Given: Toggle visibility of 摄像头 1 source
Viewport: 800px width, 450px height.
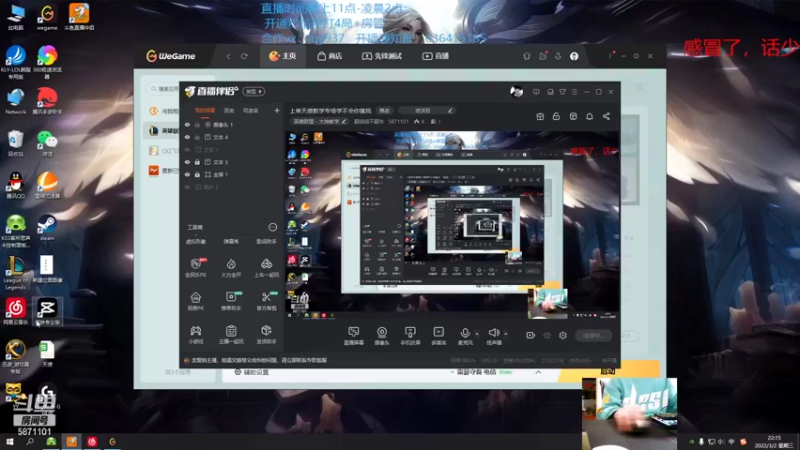Looking at the screenshot, I should pyautogui.click(x=187, y=124).
